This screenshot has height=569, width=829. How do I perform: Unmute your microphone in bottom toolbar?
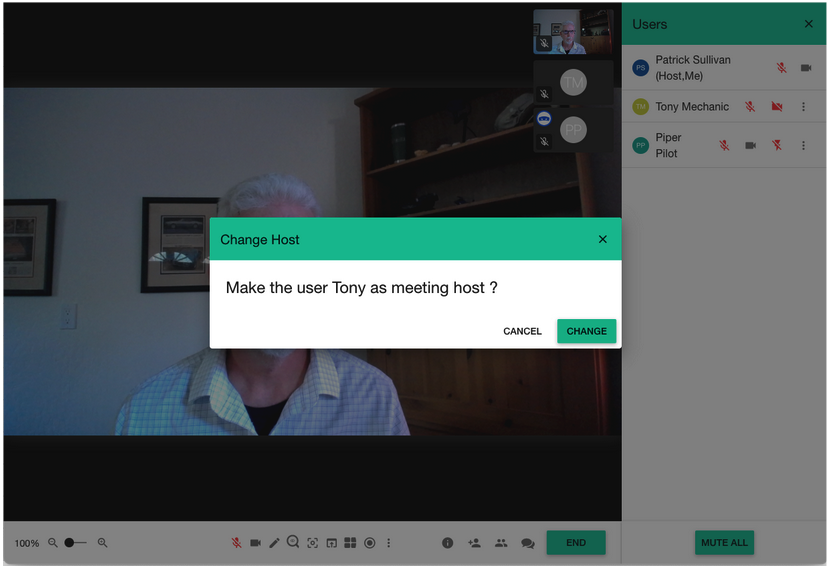tap(236, 543)
